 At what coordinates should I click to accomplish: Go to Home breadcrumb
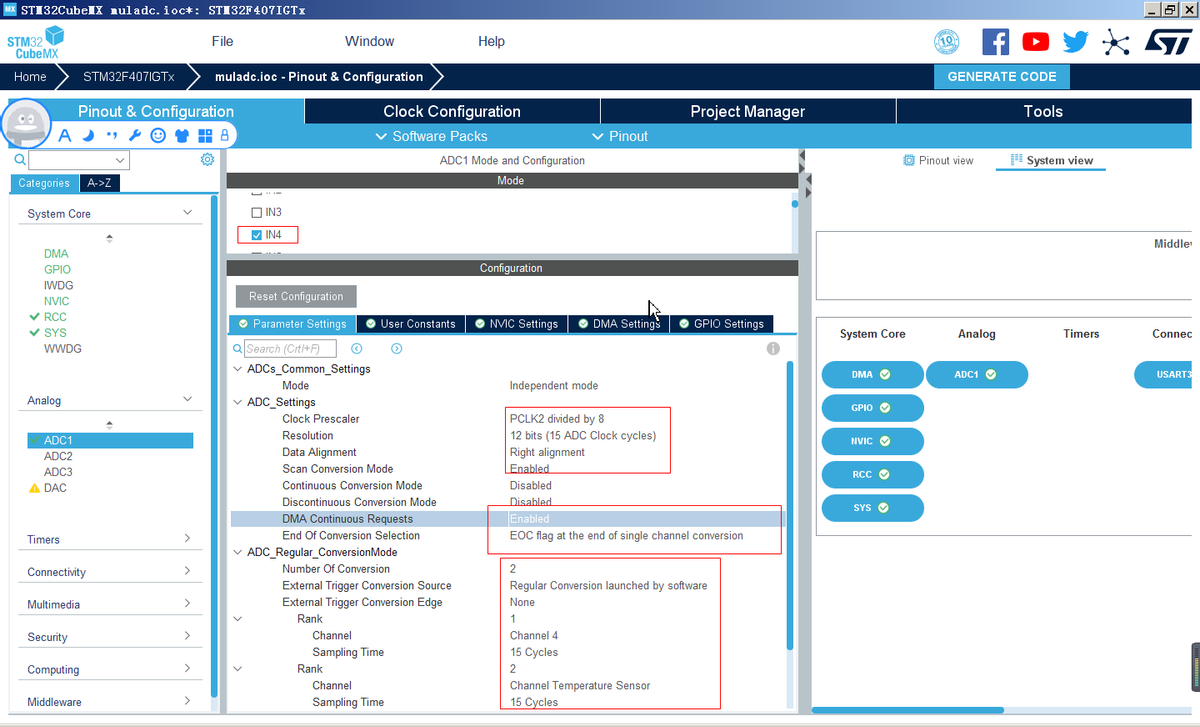point(30,76)
